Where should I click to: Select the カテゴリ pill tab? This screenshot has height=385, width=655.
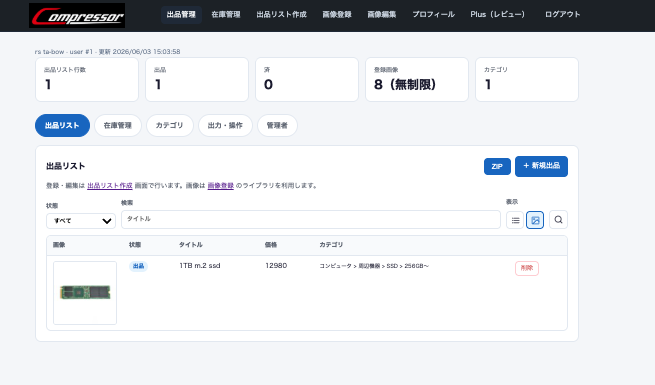170,125
